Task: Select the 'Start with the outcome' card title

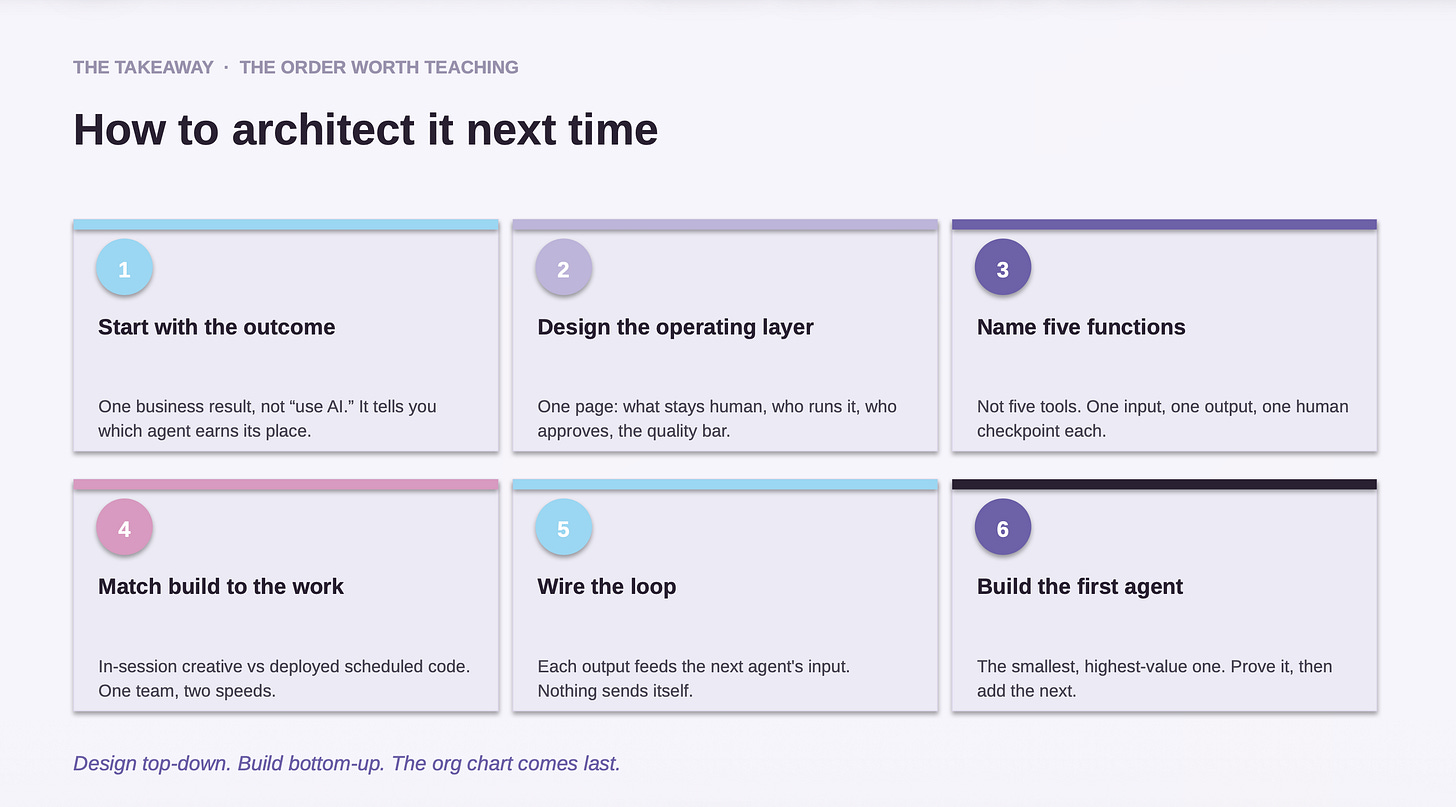Action: pyautogui.click(x=217, y=327)
